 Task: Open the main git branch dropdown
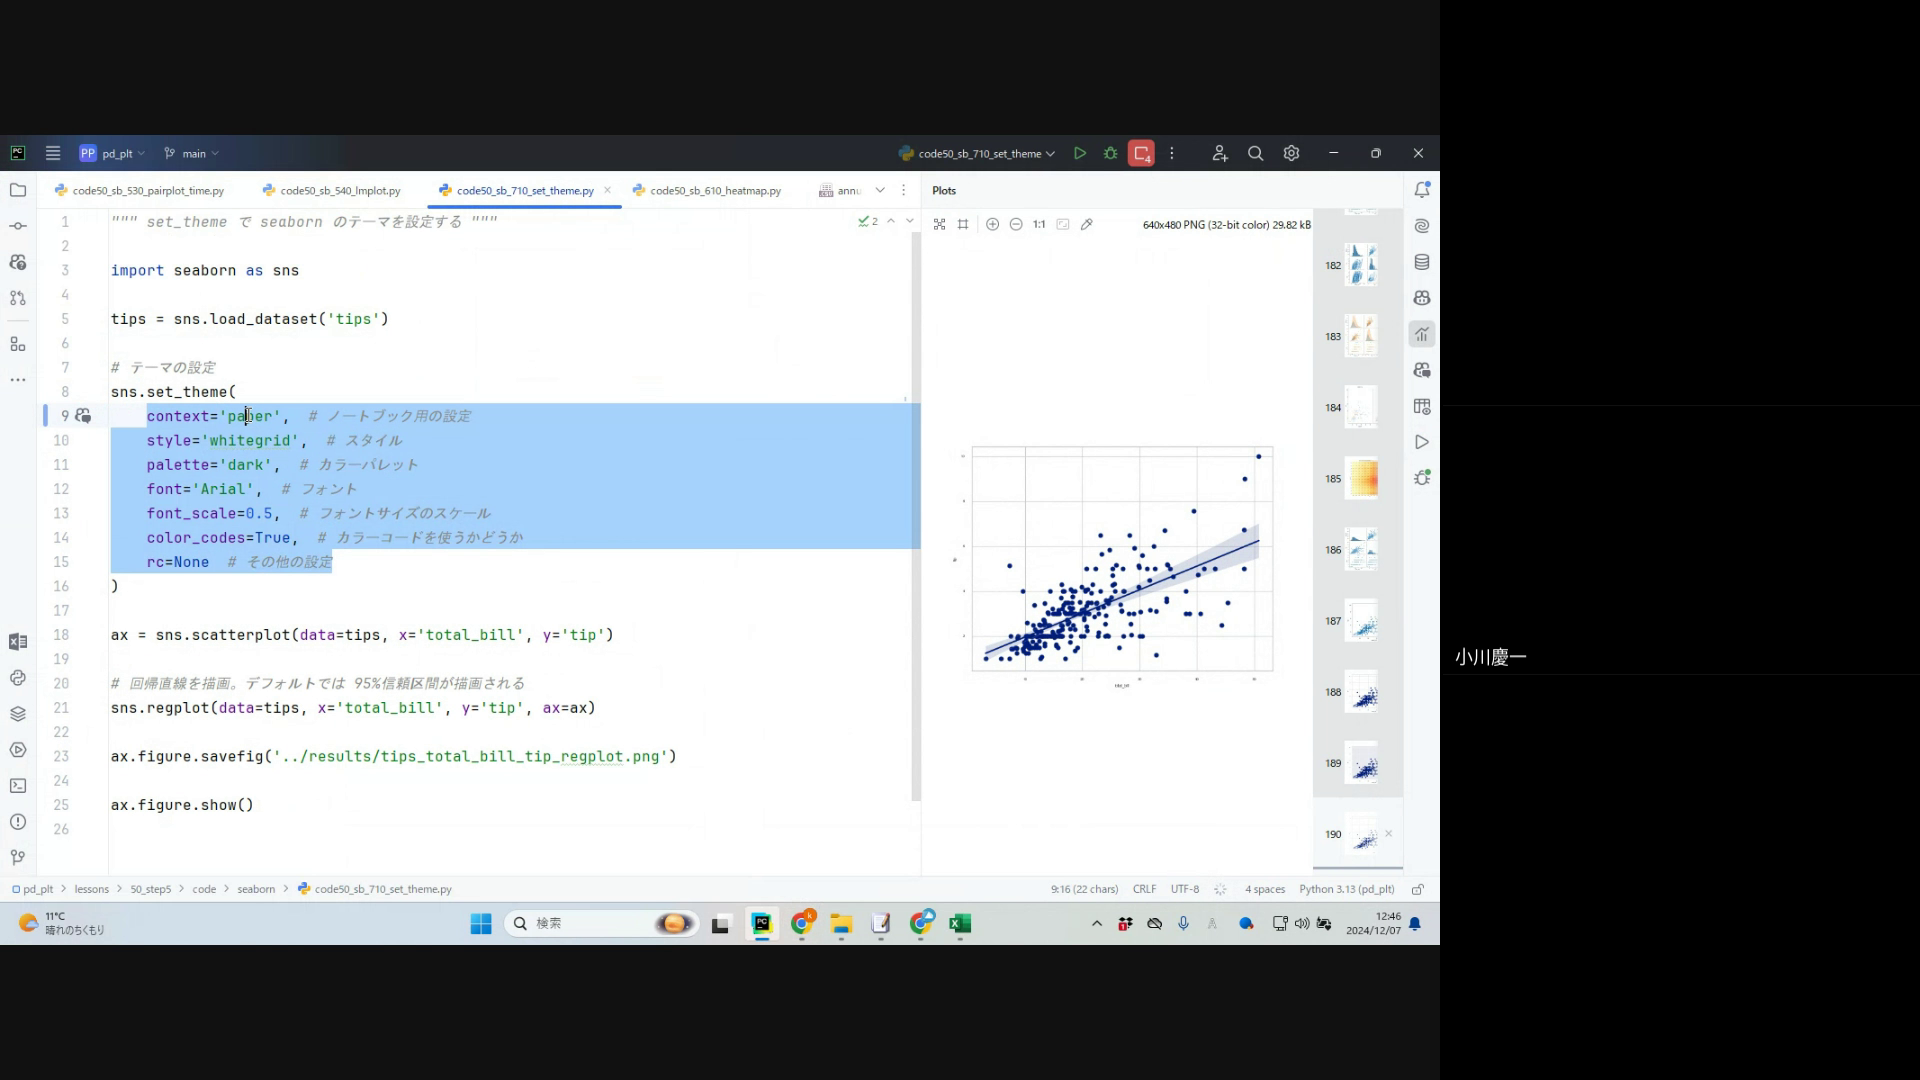coord(192,154)
